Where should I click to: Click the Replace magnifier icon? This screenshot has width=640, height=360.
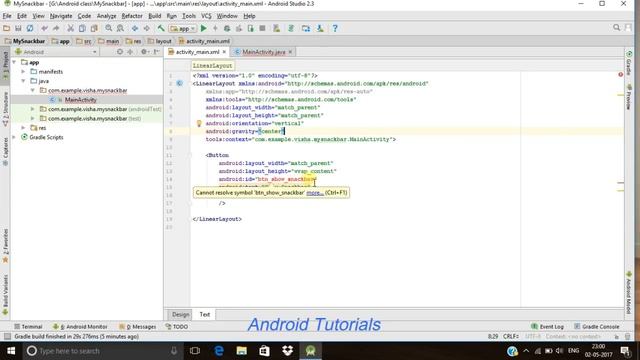120,29
